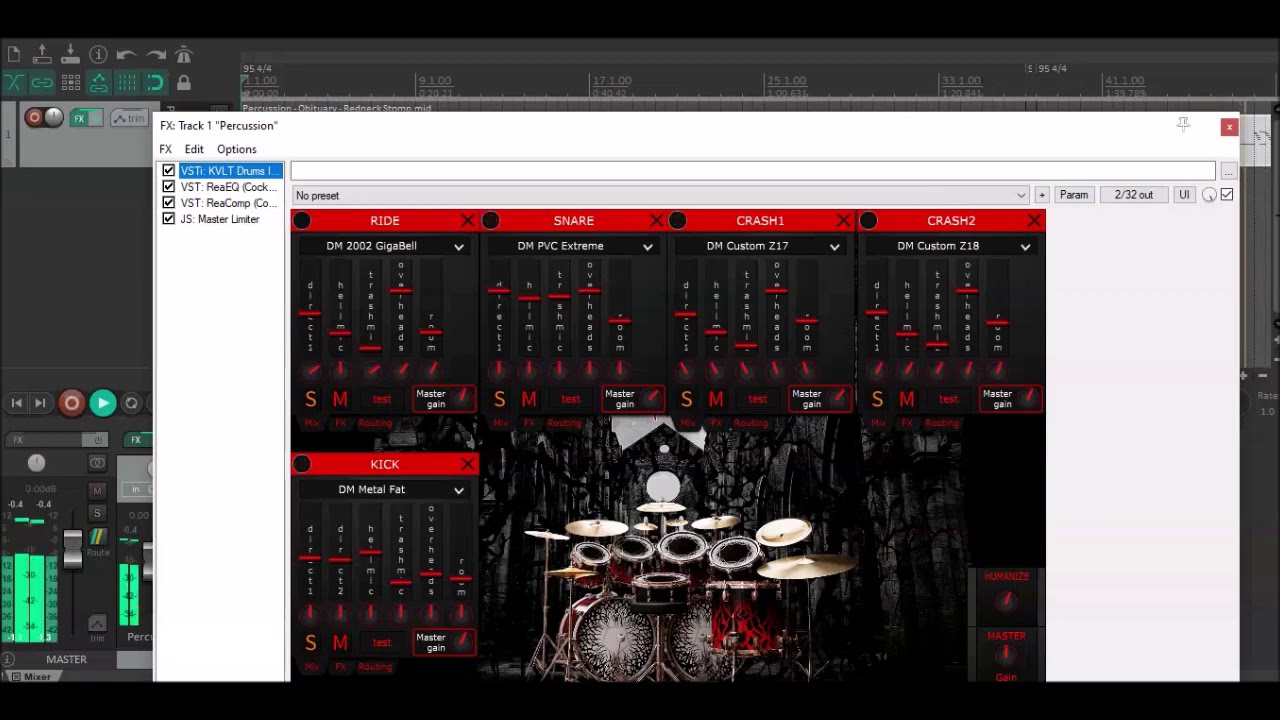
Task: Uncheck VSTi KVLT Drums FX checkbox
Action: (168, 171)
